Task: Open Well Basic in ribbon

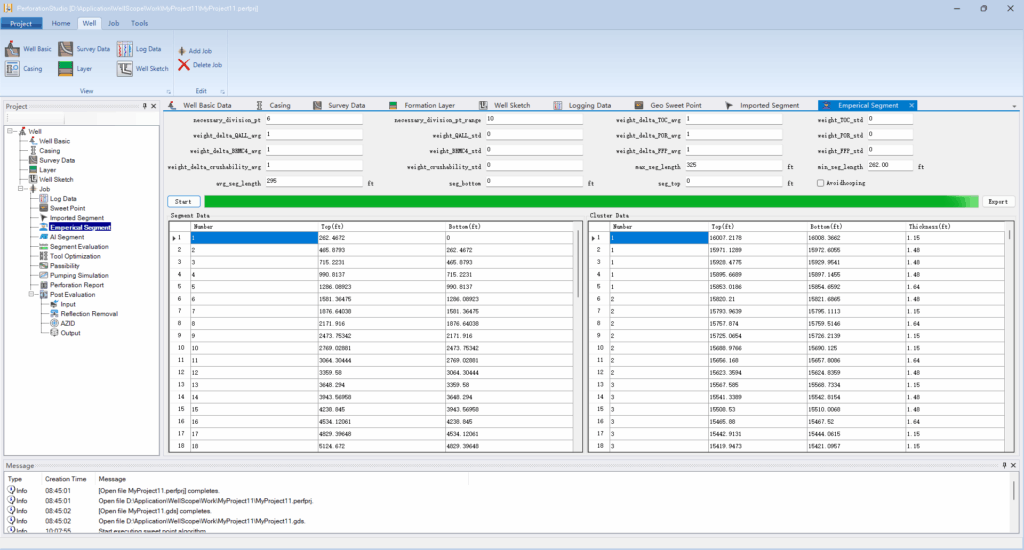Action: tap(28, 49)
